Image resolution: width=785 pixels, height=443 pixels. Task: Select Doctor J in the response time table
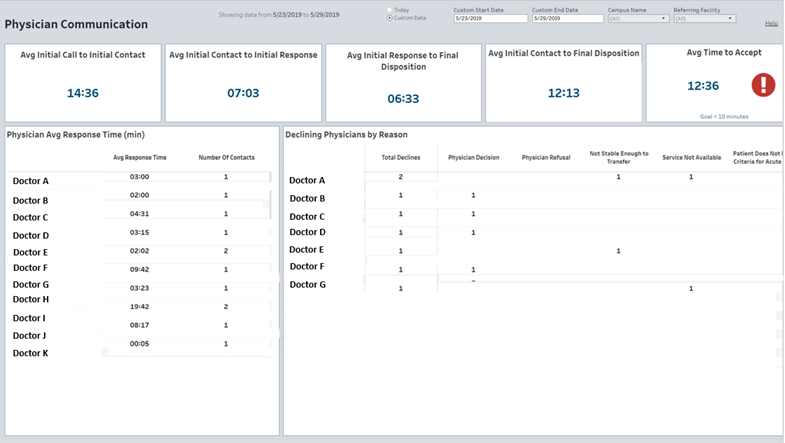tap(29, 335)
